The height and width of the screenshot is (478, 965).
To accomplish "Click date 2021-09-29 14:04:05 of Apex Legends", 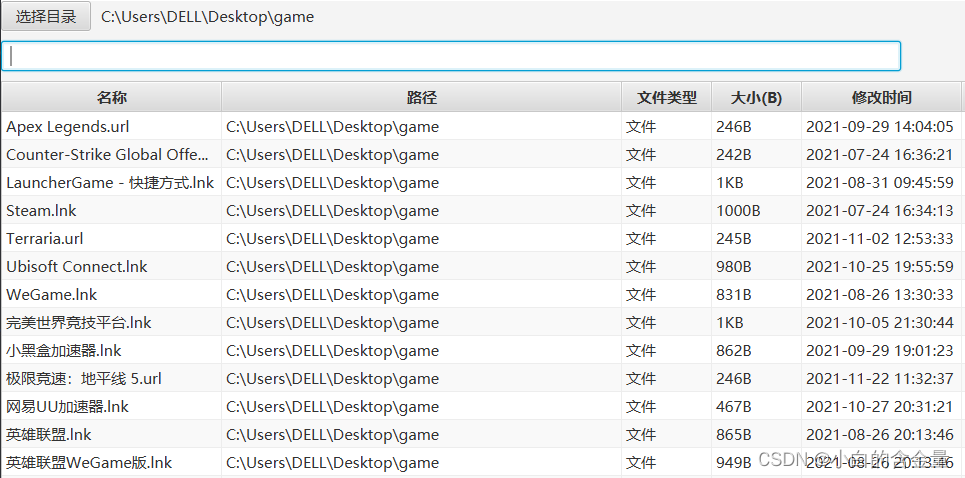I will 879,127.
